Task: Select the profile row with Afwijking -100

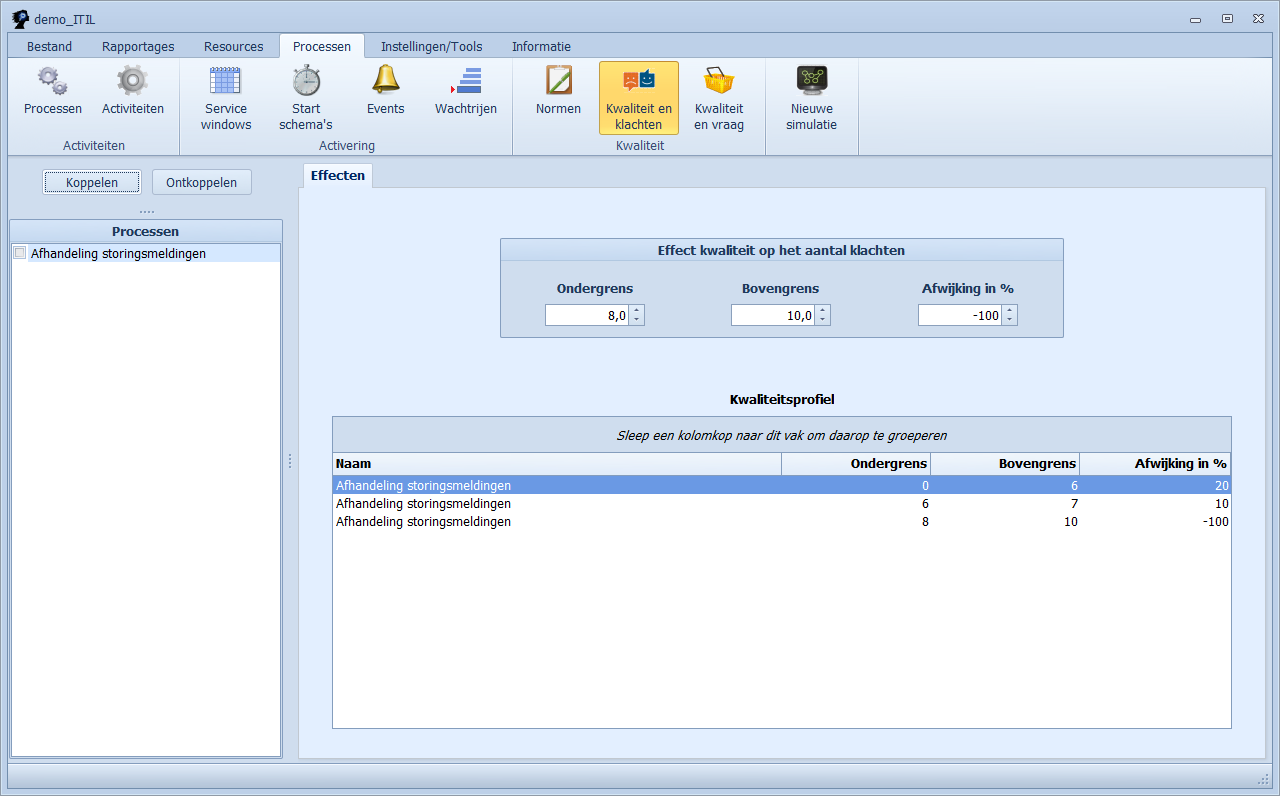Action: [x=782, y=521]
